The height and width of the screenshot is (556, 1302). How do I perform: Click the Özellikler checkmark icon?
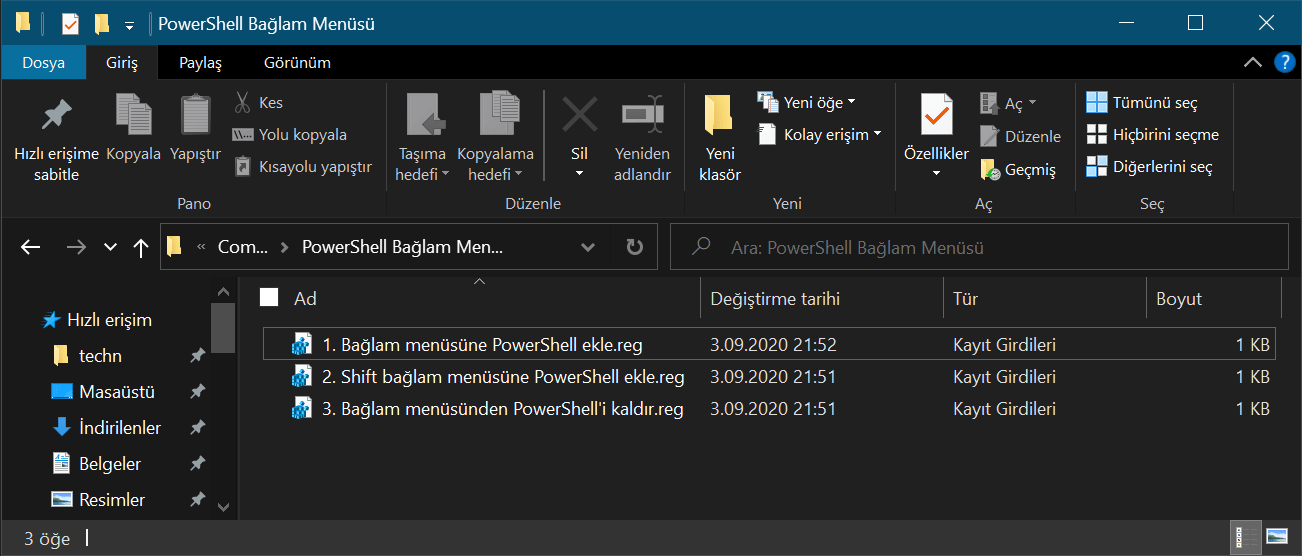(936, 116)
